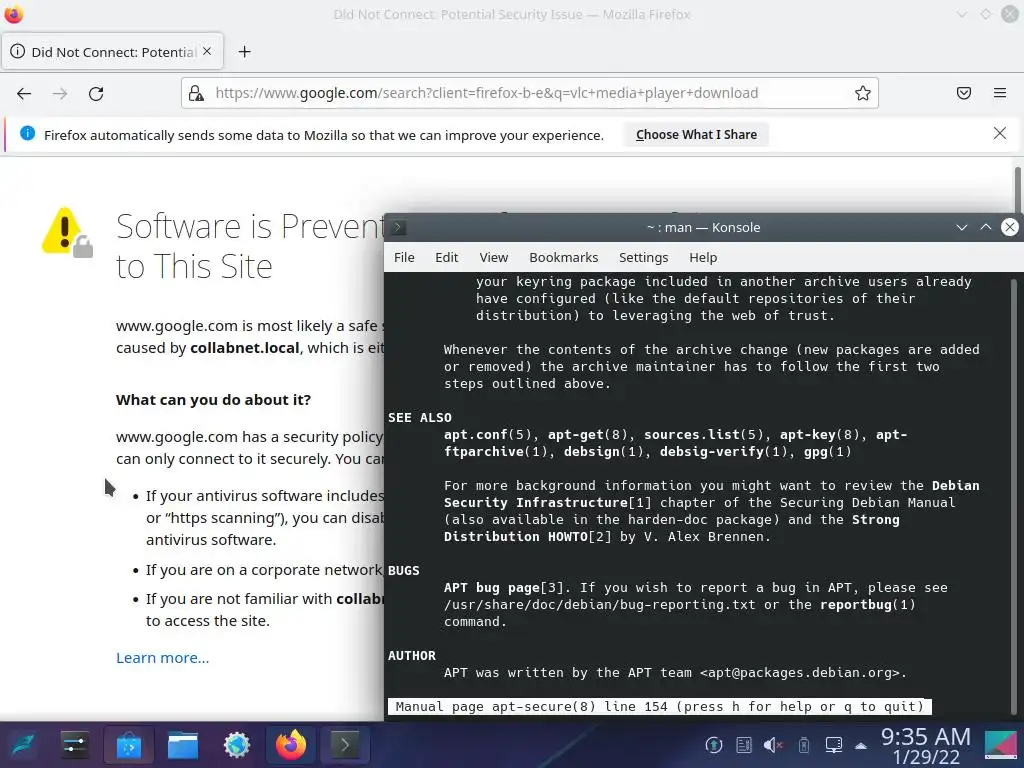Screen dimensions: 1024x768
Task: Click the battery tray icon
Action: [804, 744]
